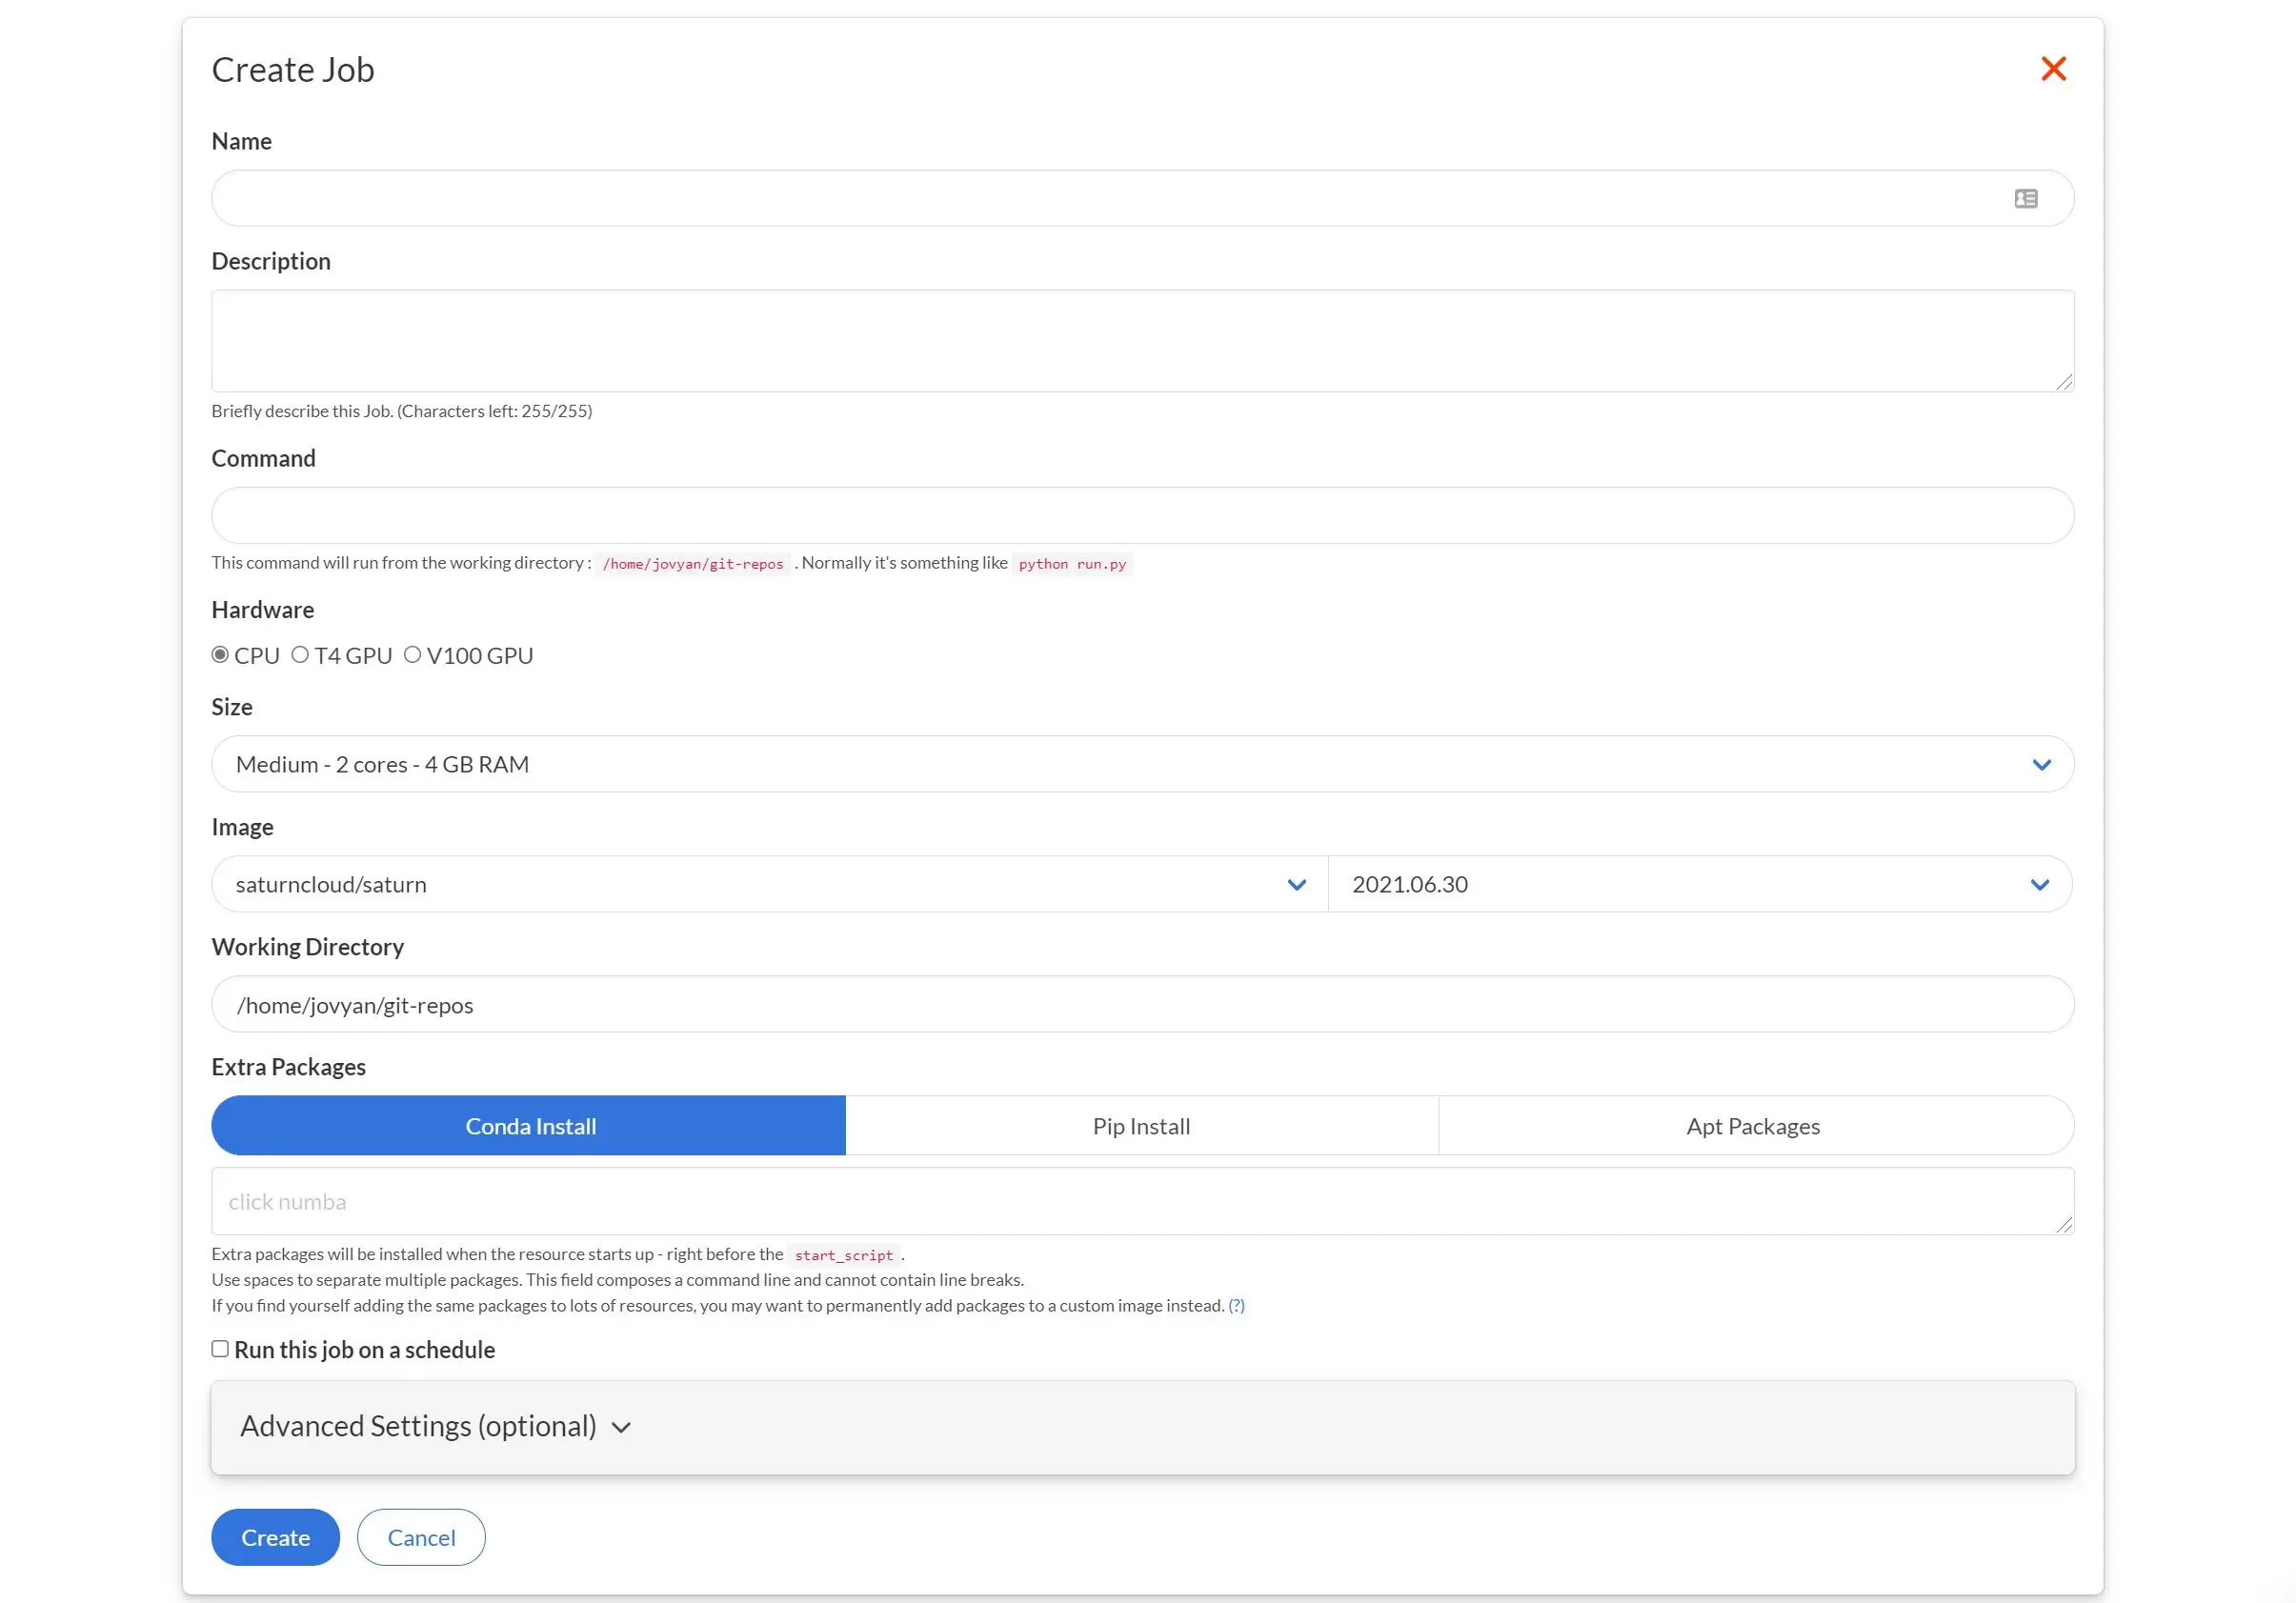The width and height of the screenshot is (2296, 1603).
Task: Grab the extra packages textarea resize handle
Action: [2064, 1225]
